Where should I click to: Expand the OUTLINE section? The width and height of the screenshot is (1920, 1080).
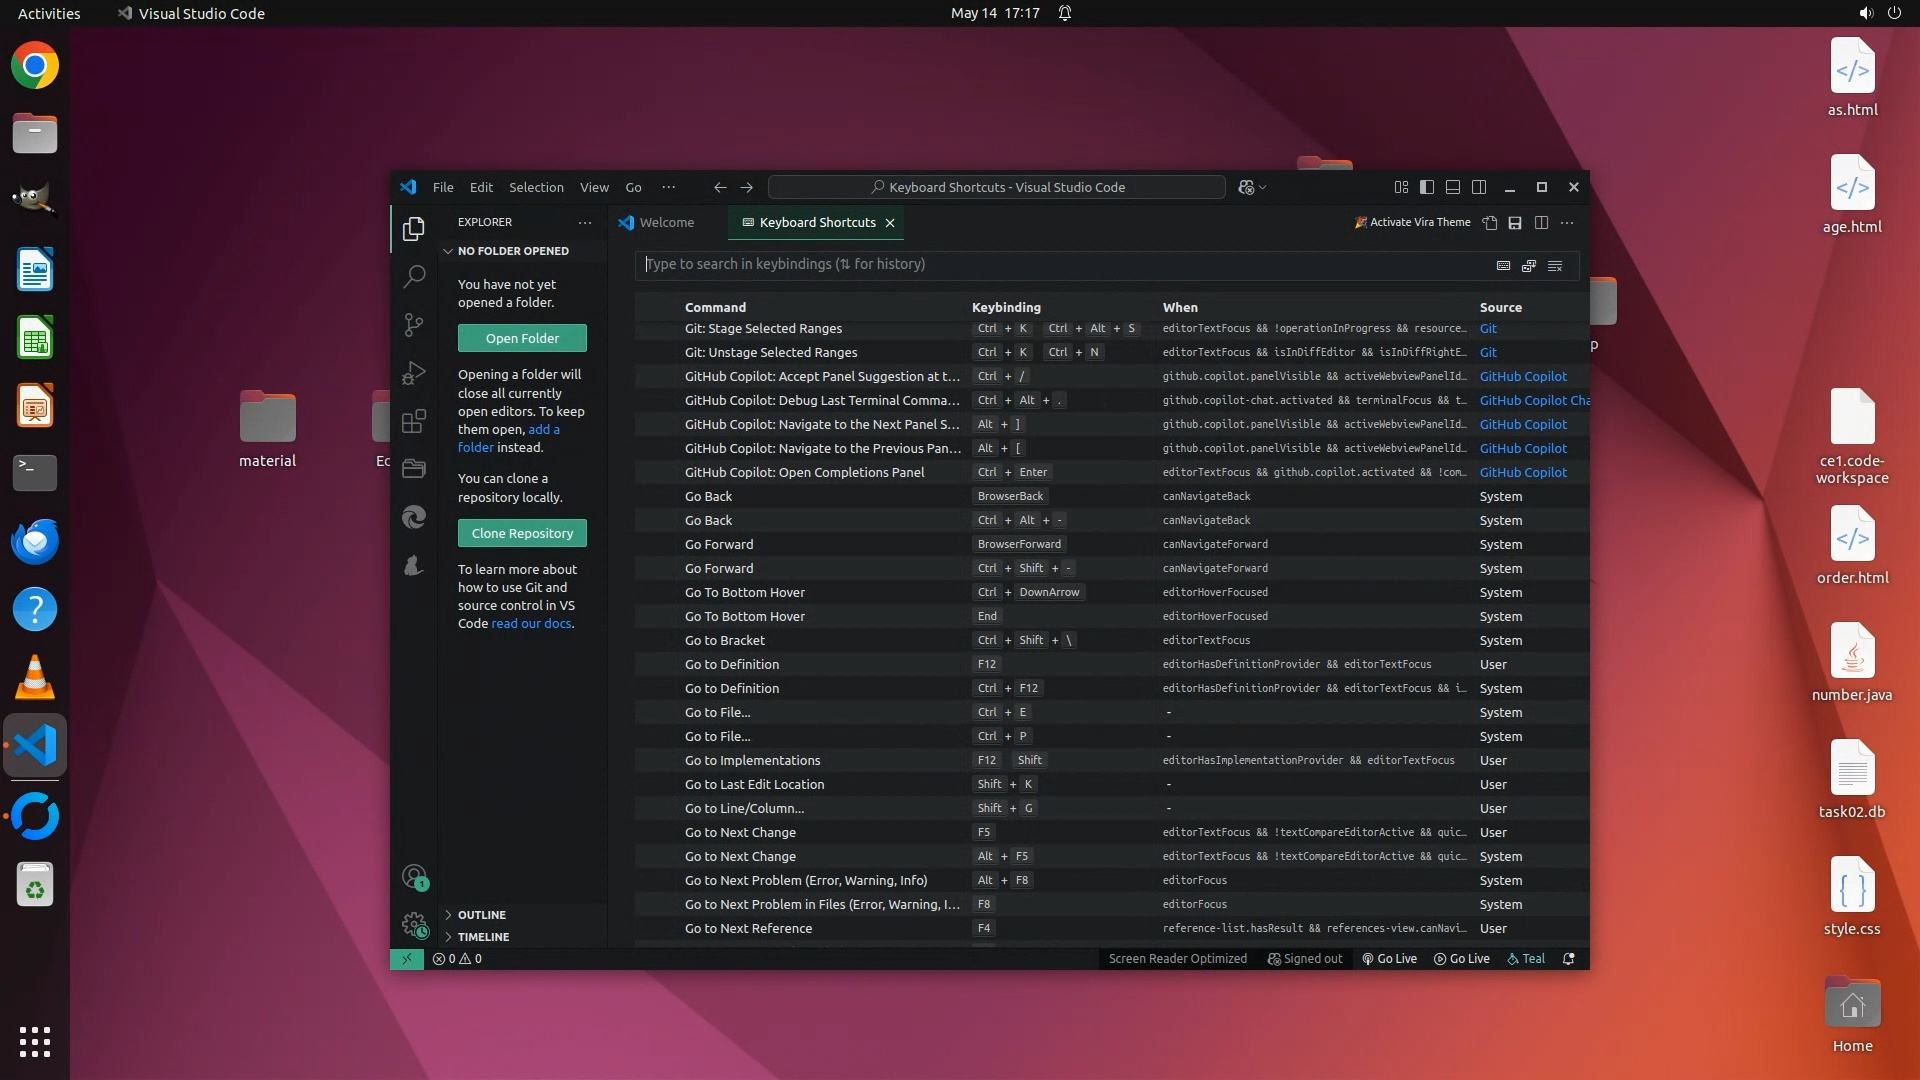(x=481, y=915)
